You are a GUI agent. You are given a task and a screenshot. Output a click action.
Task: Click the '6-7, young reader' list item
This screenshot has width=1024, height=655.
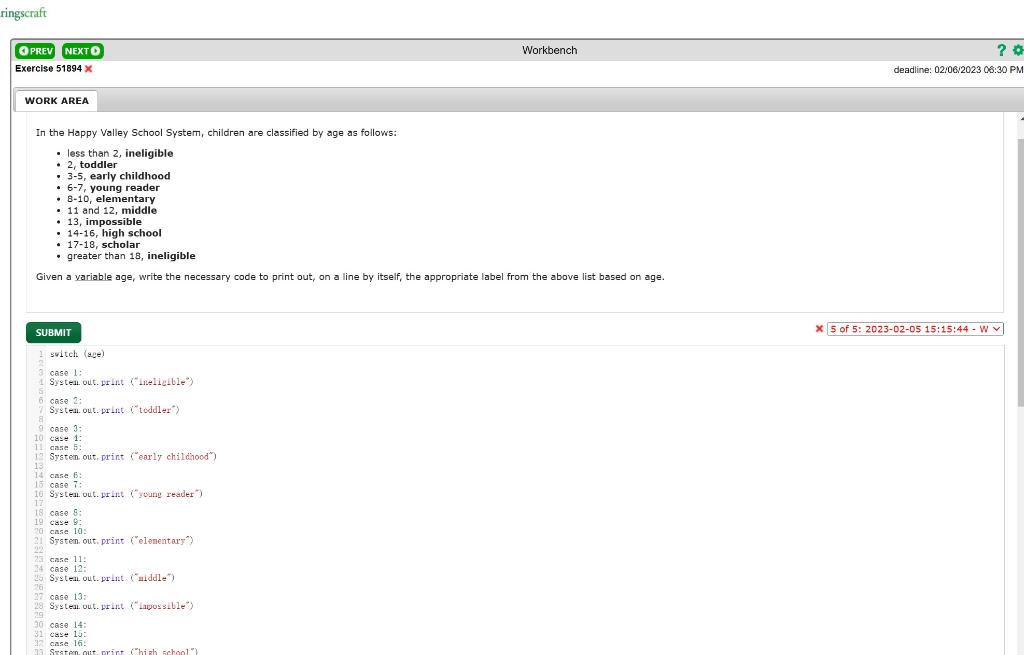[113, 187]
